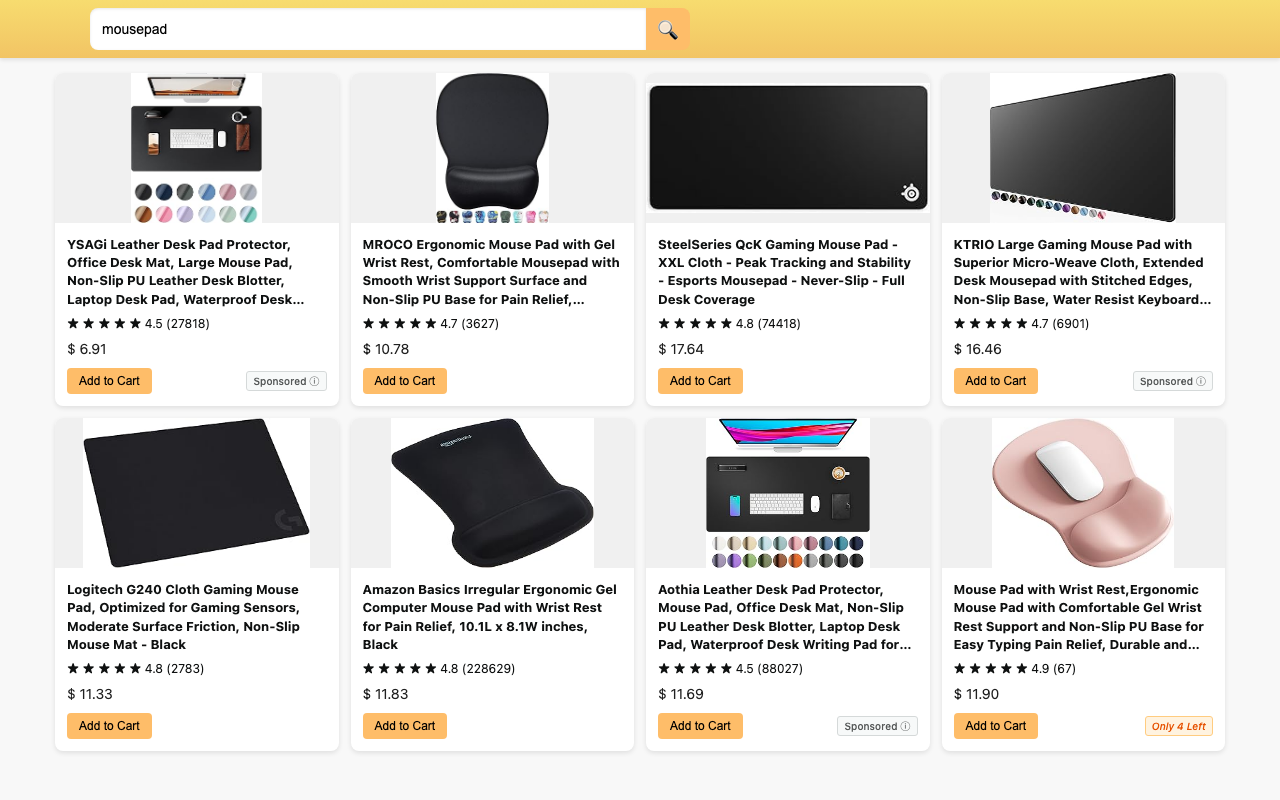This screenshot has width=1280, height=800.
Task: Add Logitech G240 Mouse Pad to cart
Action: (109, 726)
